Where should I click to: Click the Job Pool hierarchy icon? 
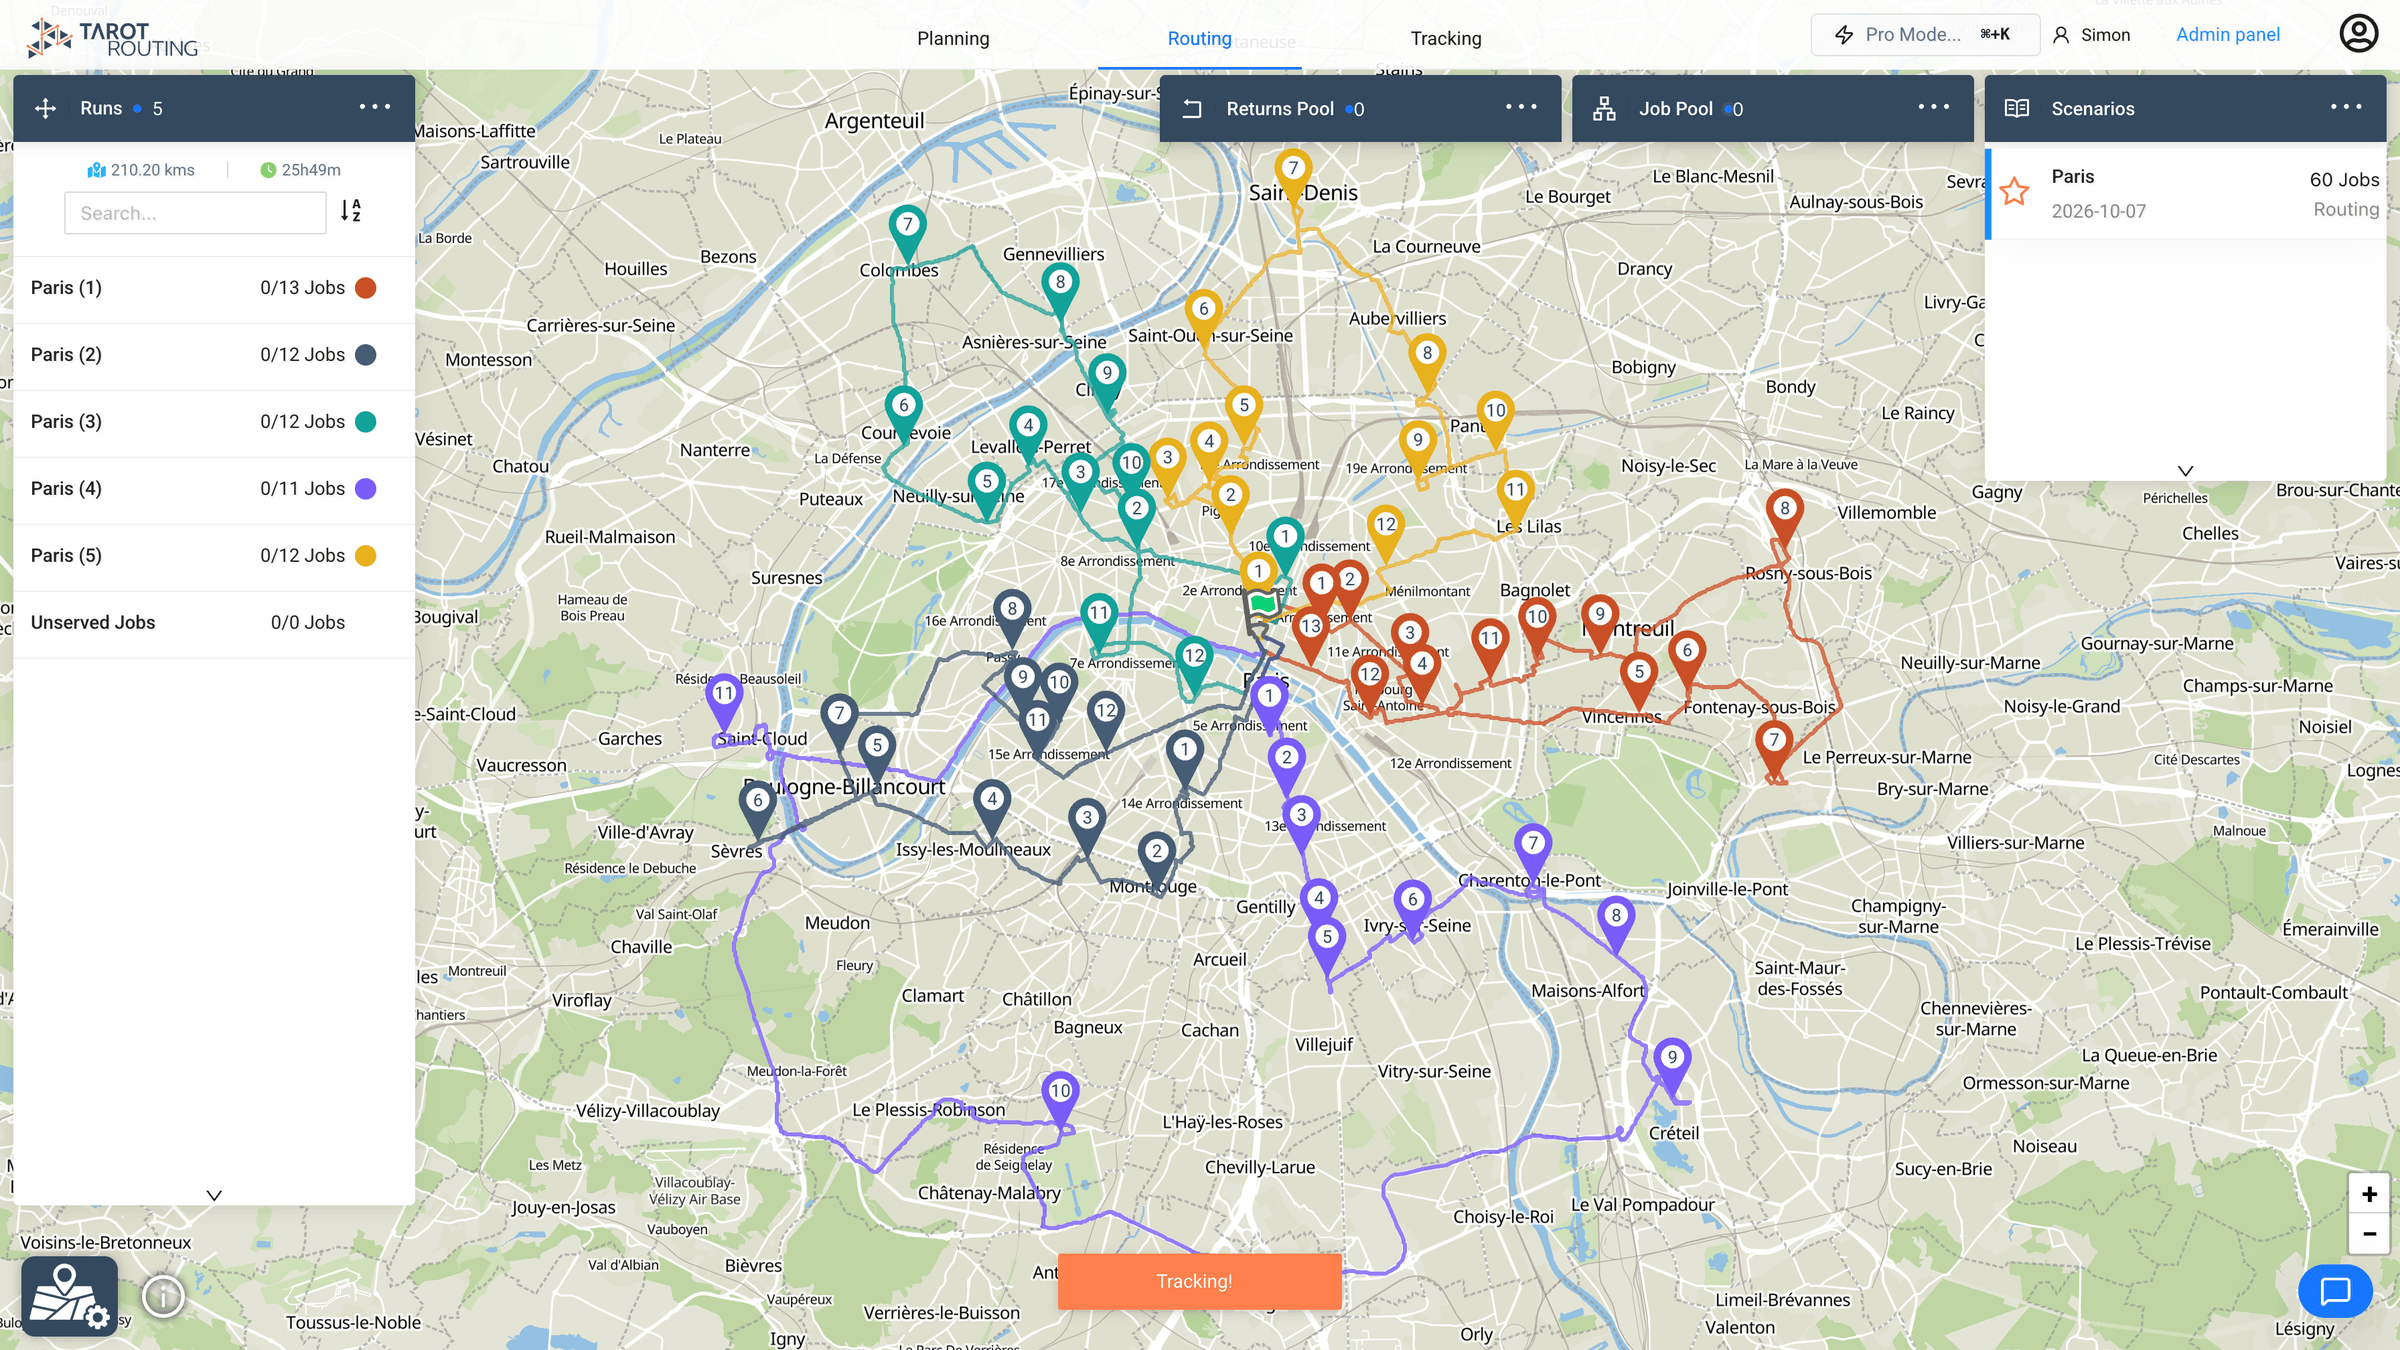point(1604,108)
